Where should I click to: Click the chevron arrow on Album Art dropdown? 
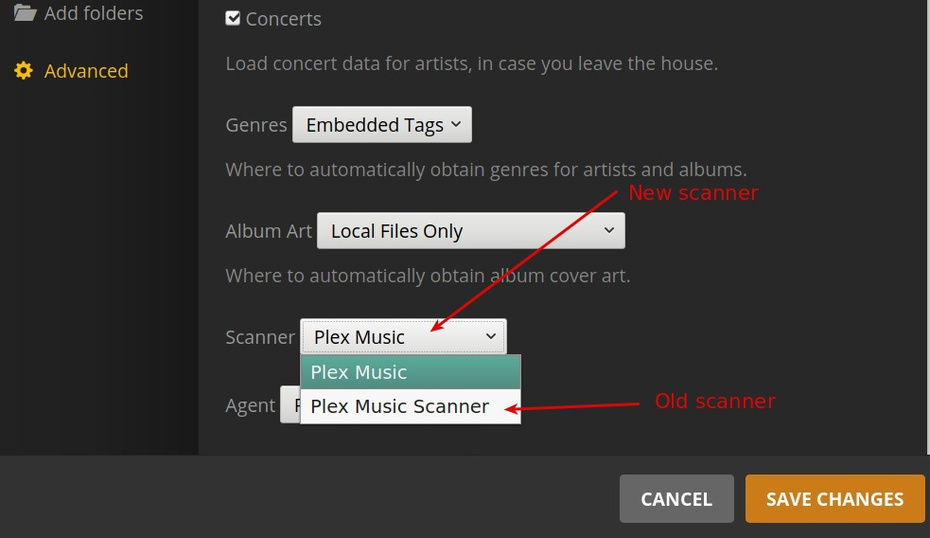(609, 231)
